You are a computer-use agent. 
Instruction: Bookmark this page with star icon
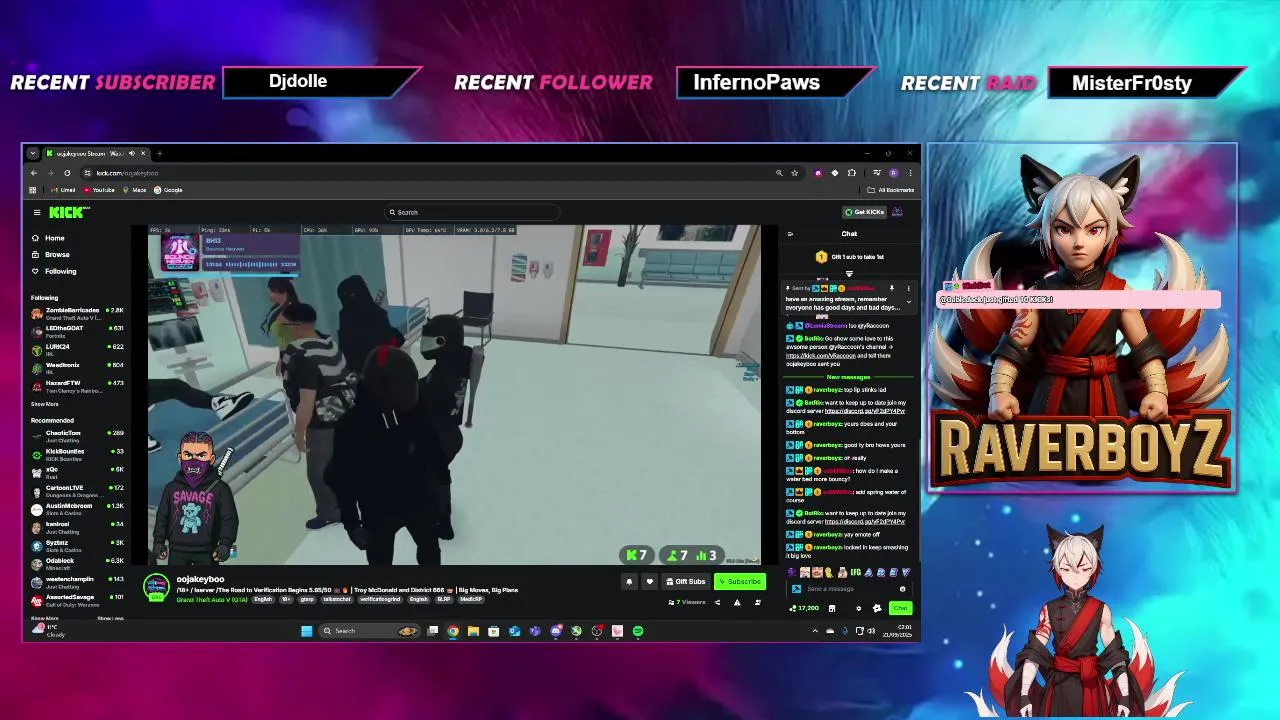coord(795,173)
